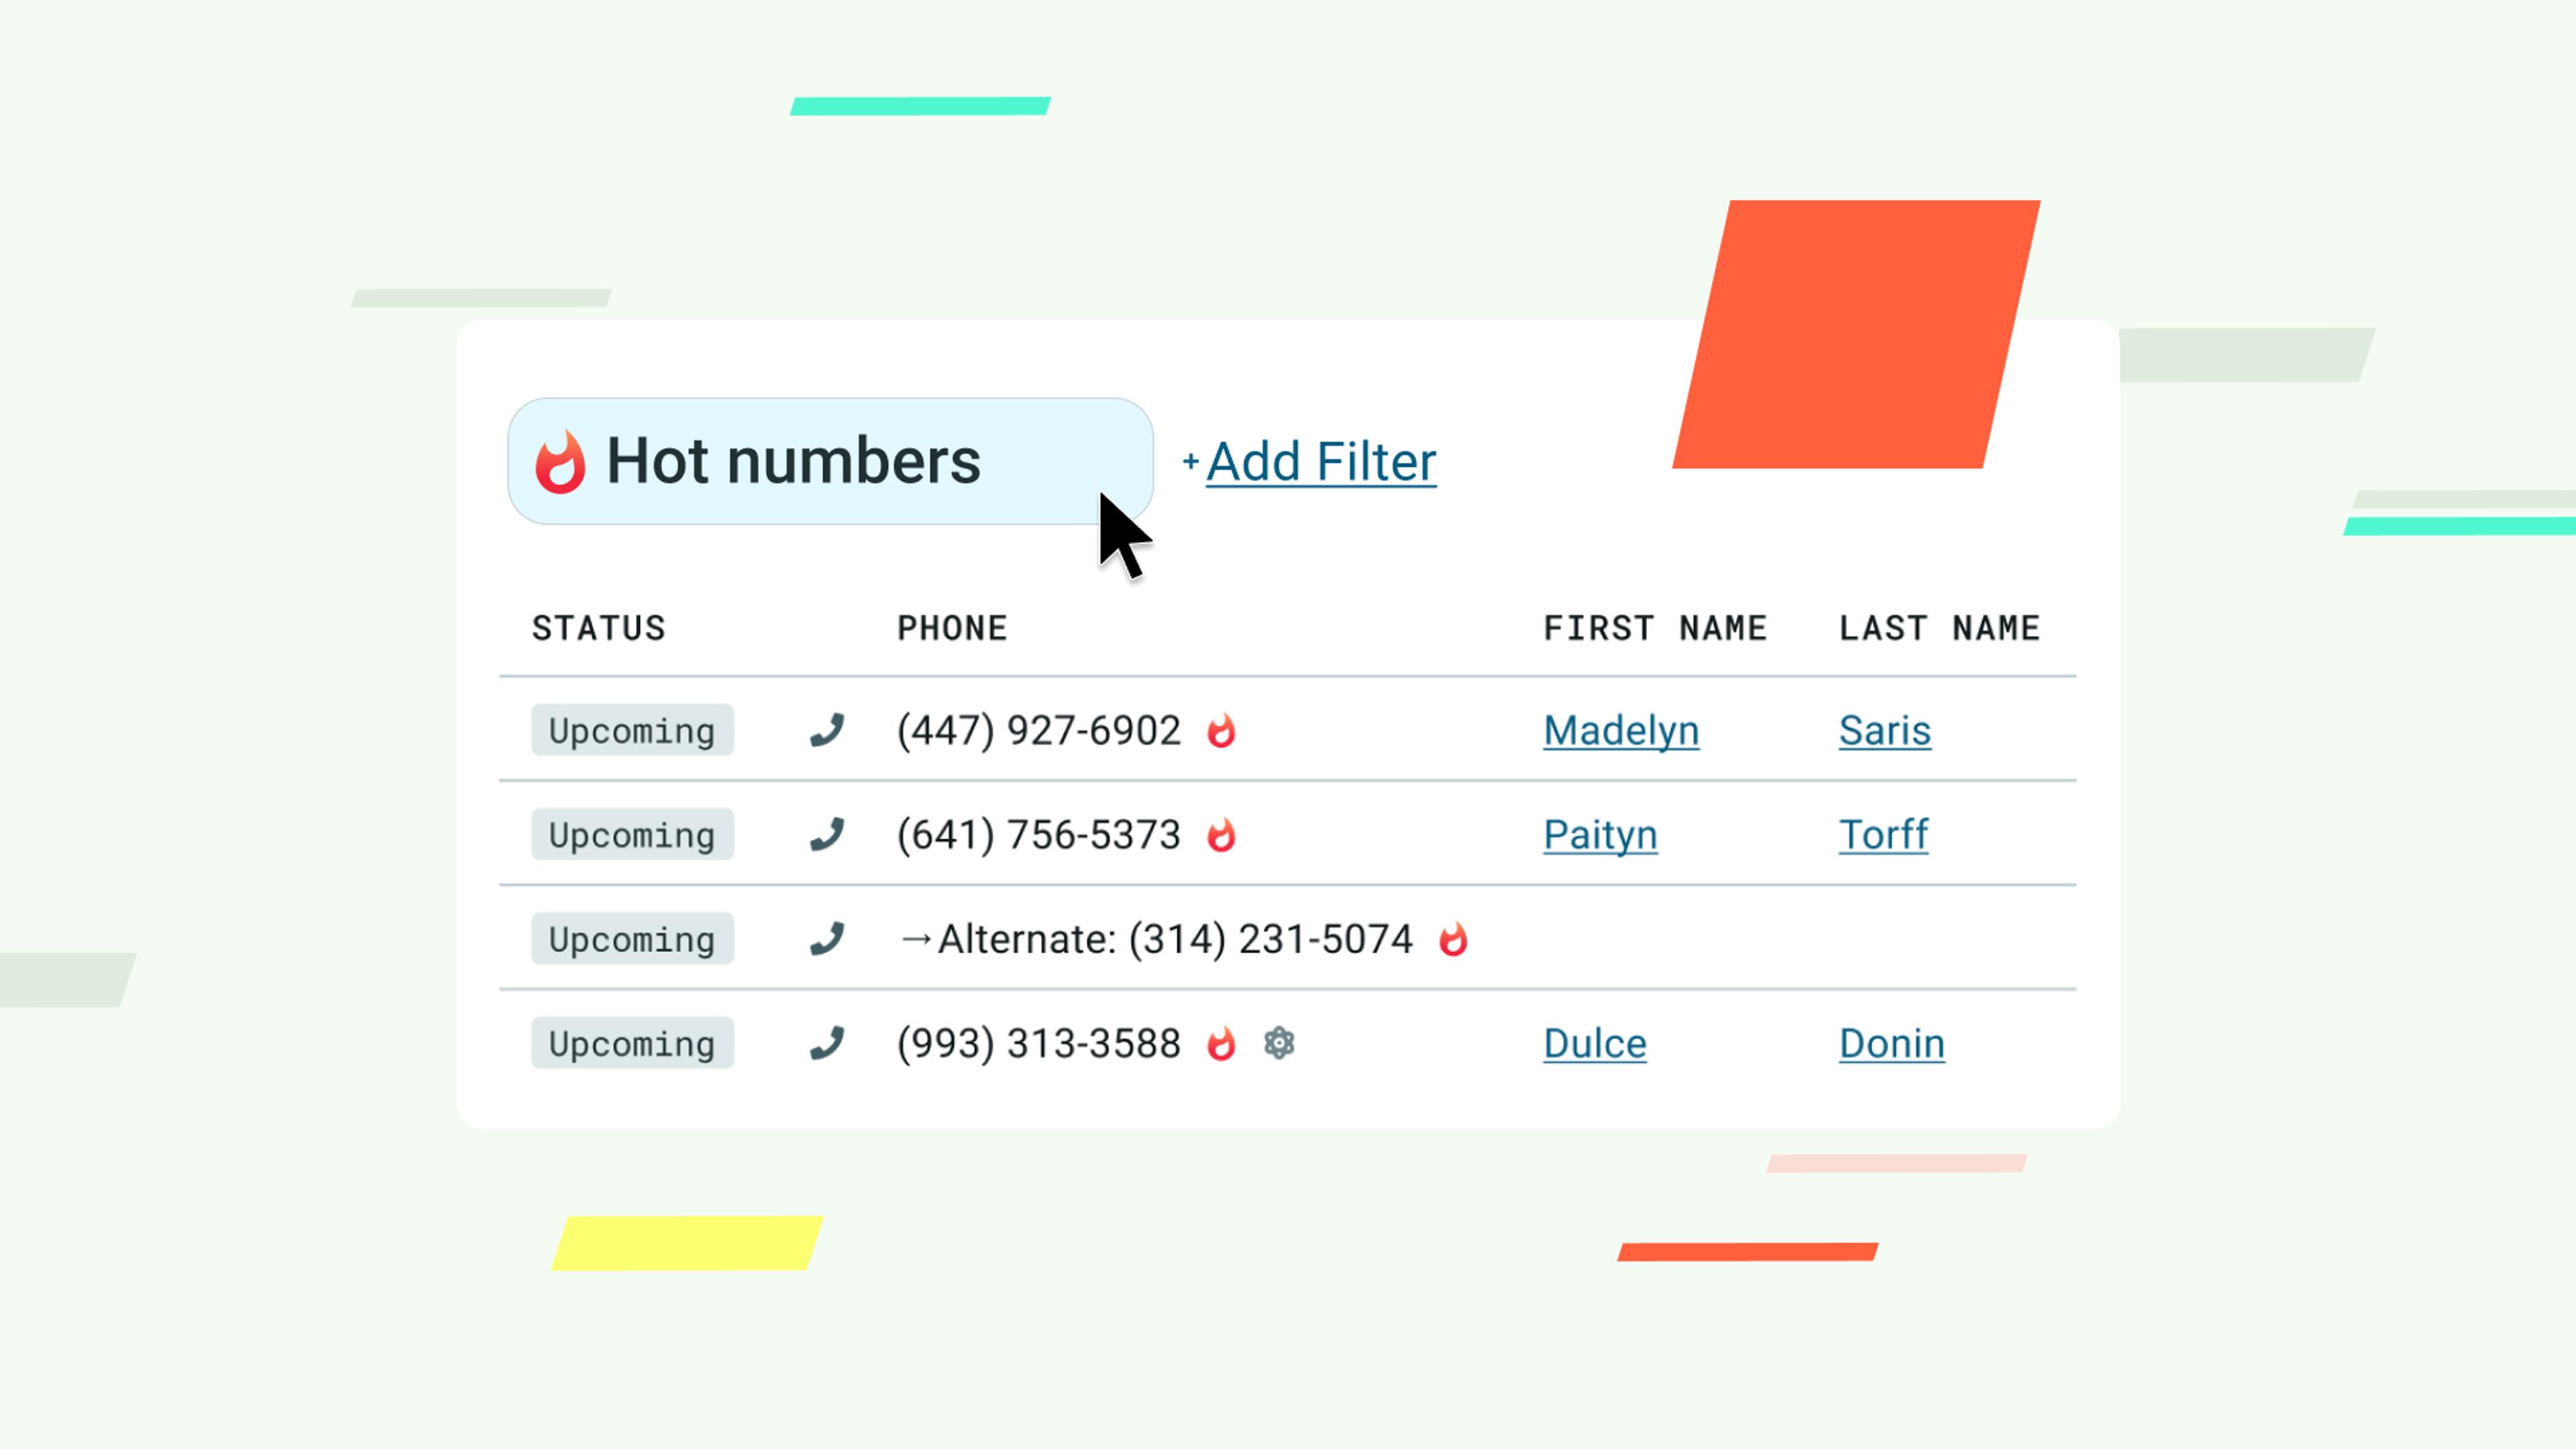Click Upcoming status badge in first row
2576x1449 pixels.
coord(632,730)
